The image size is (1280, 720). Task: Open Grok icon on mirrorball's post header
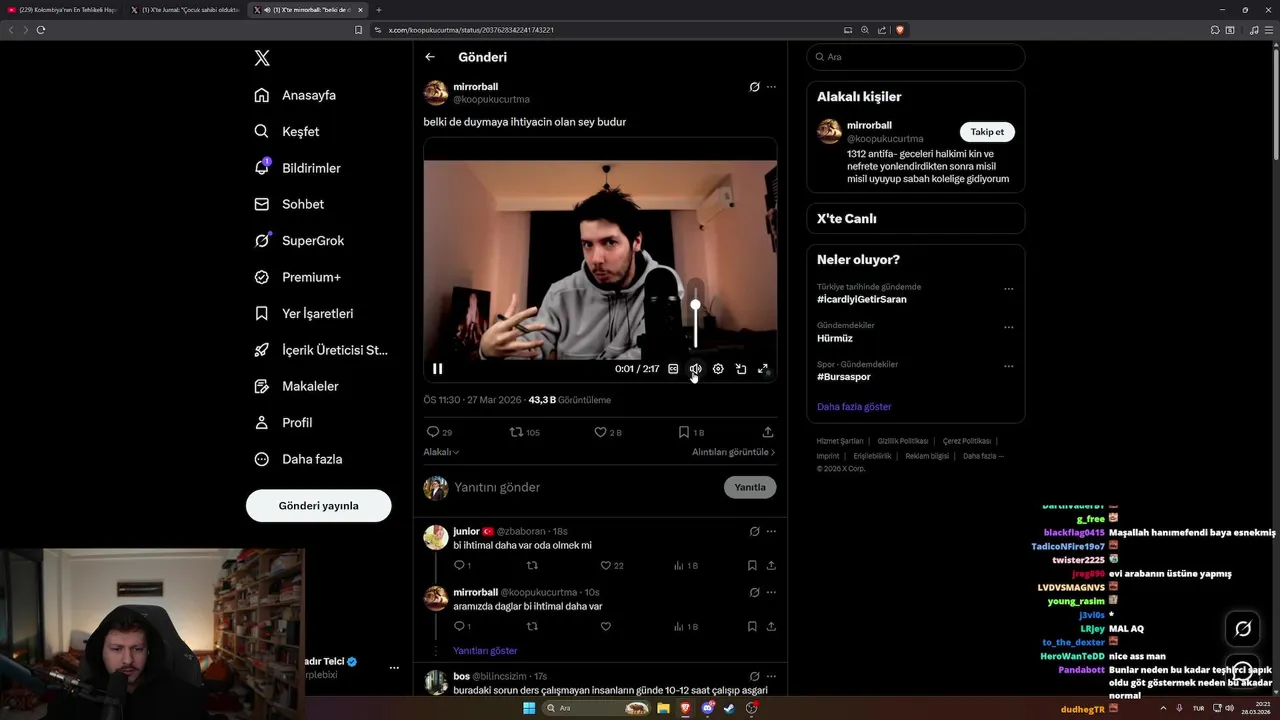754,87
